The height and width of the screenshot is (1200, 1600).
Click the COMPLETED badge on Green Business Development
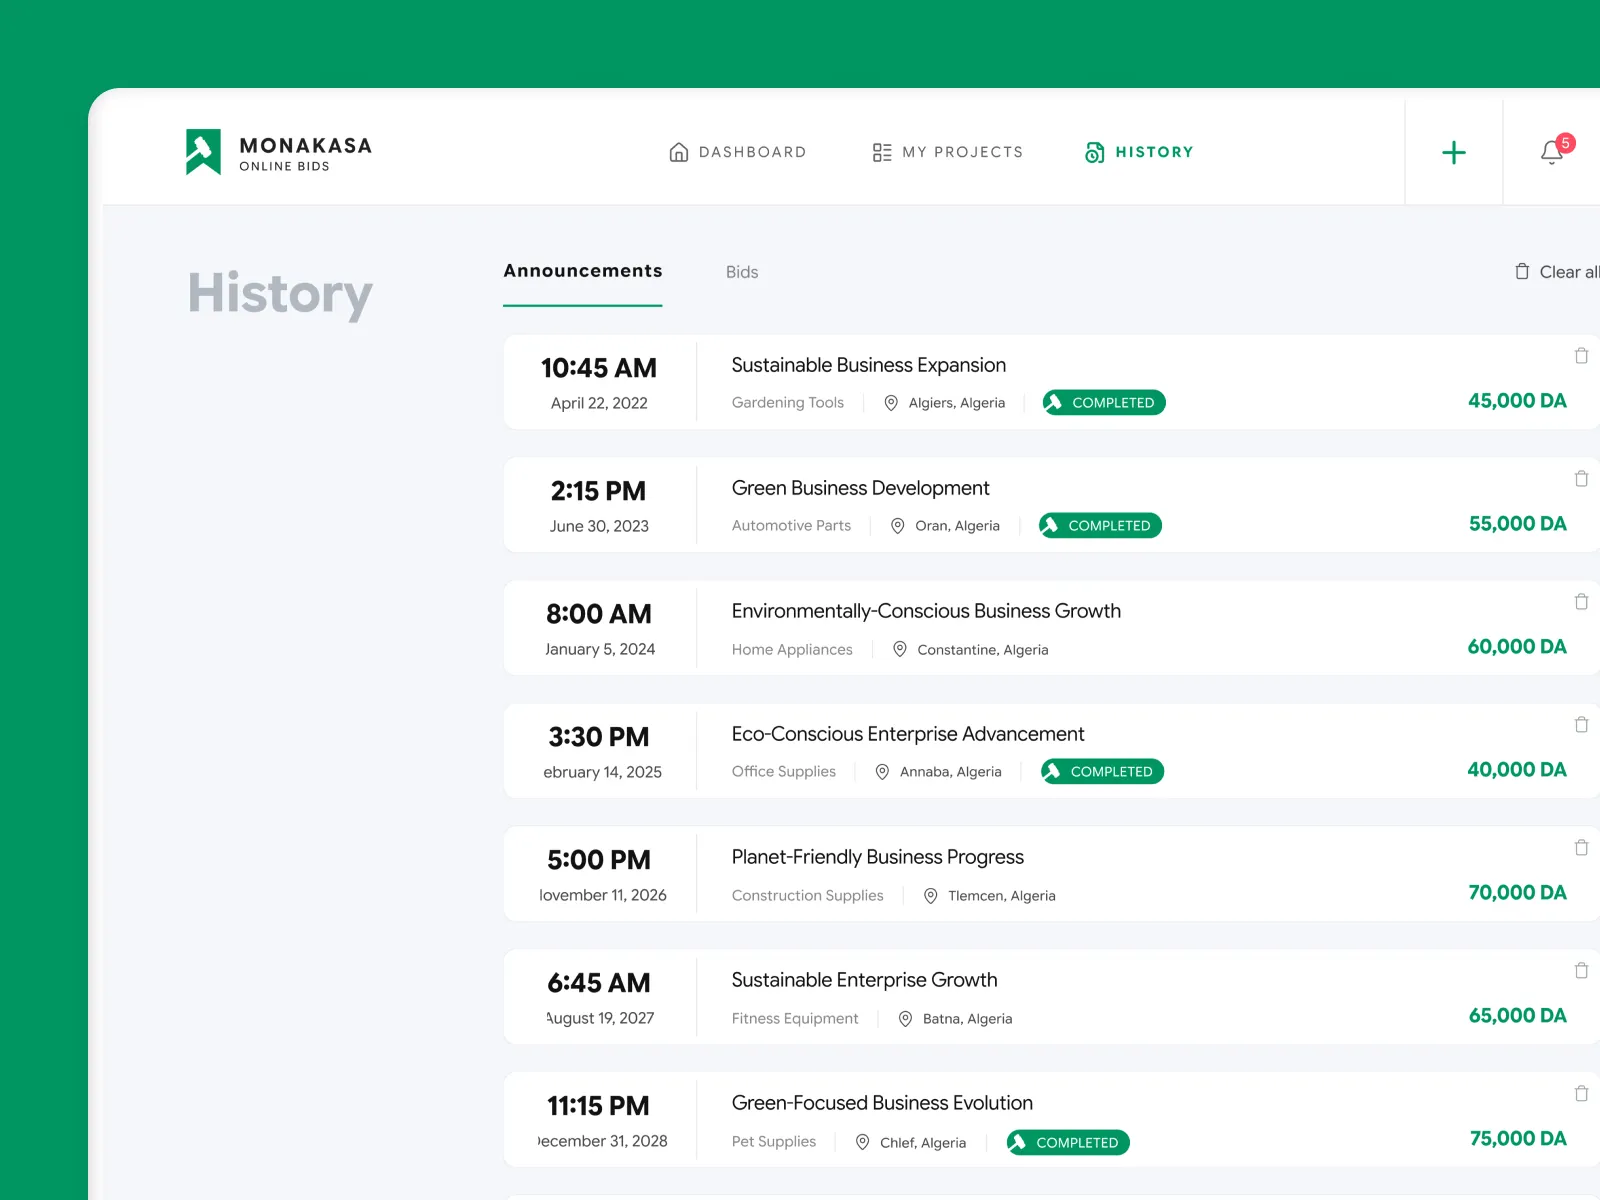pyautogui.click(x=1100, y=526)
